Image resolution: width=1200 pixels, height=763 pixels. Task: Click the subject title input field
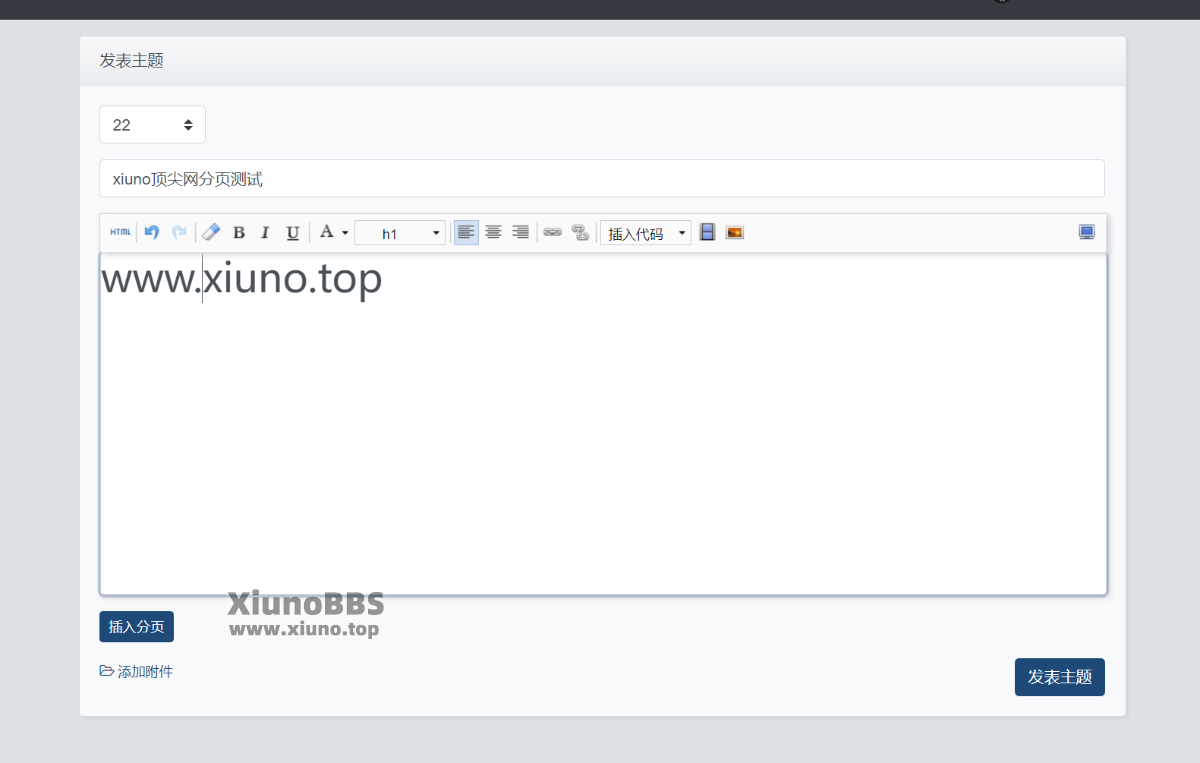(x=602, y=179)
